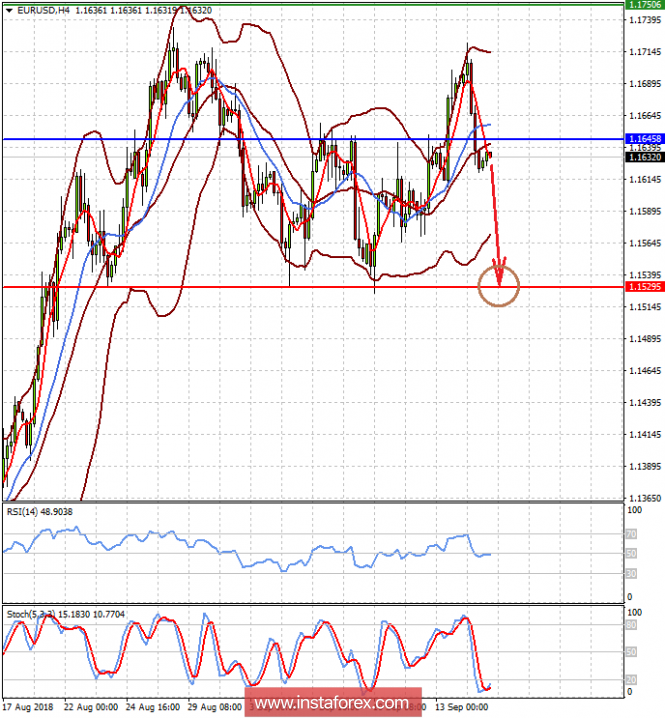Image resolution: width=665 pixels, height=718 pixels.
Task: Click the Stochastic level 20 marker
Action: click(631, 680)
